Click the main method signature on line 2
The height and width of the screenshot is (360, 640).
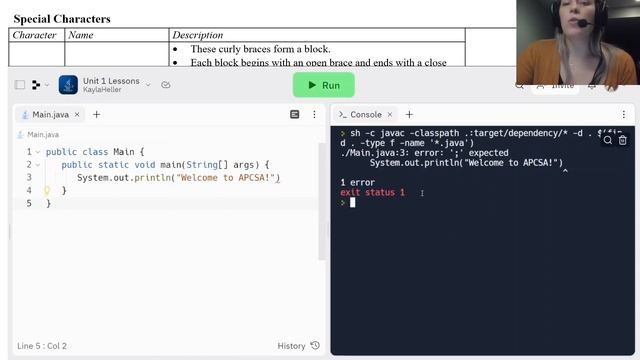[165, 165]
